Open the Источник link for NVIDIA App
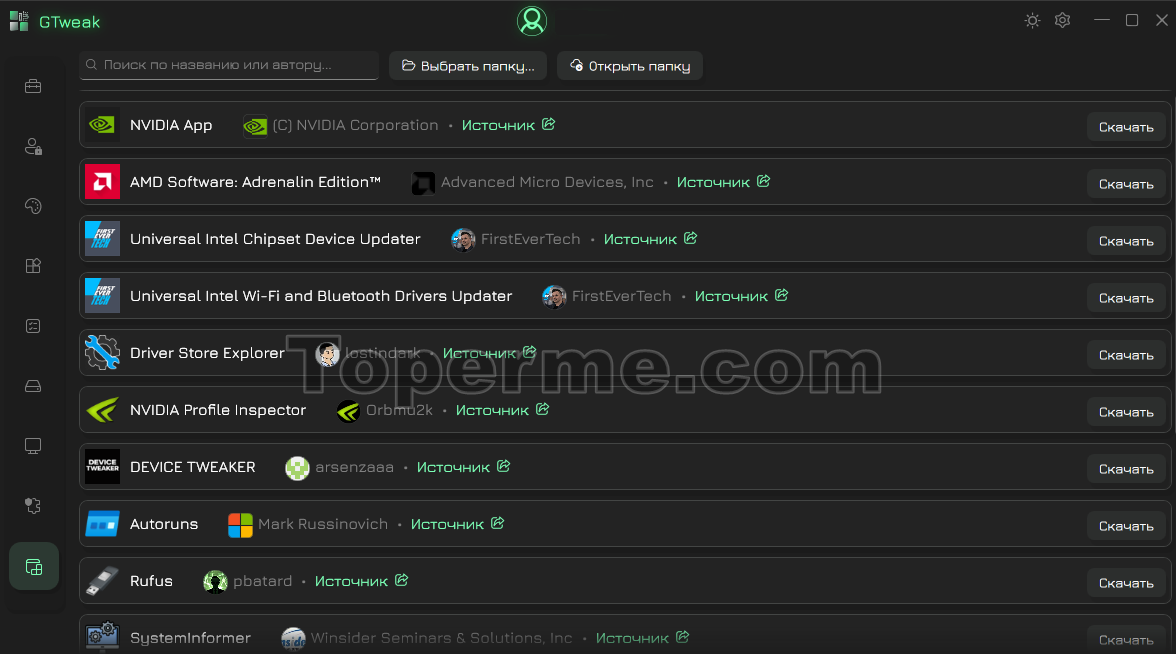Image resolution: width=1176 pixels, height=654 pixels. (508, 125)
